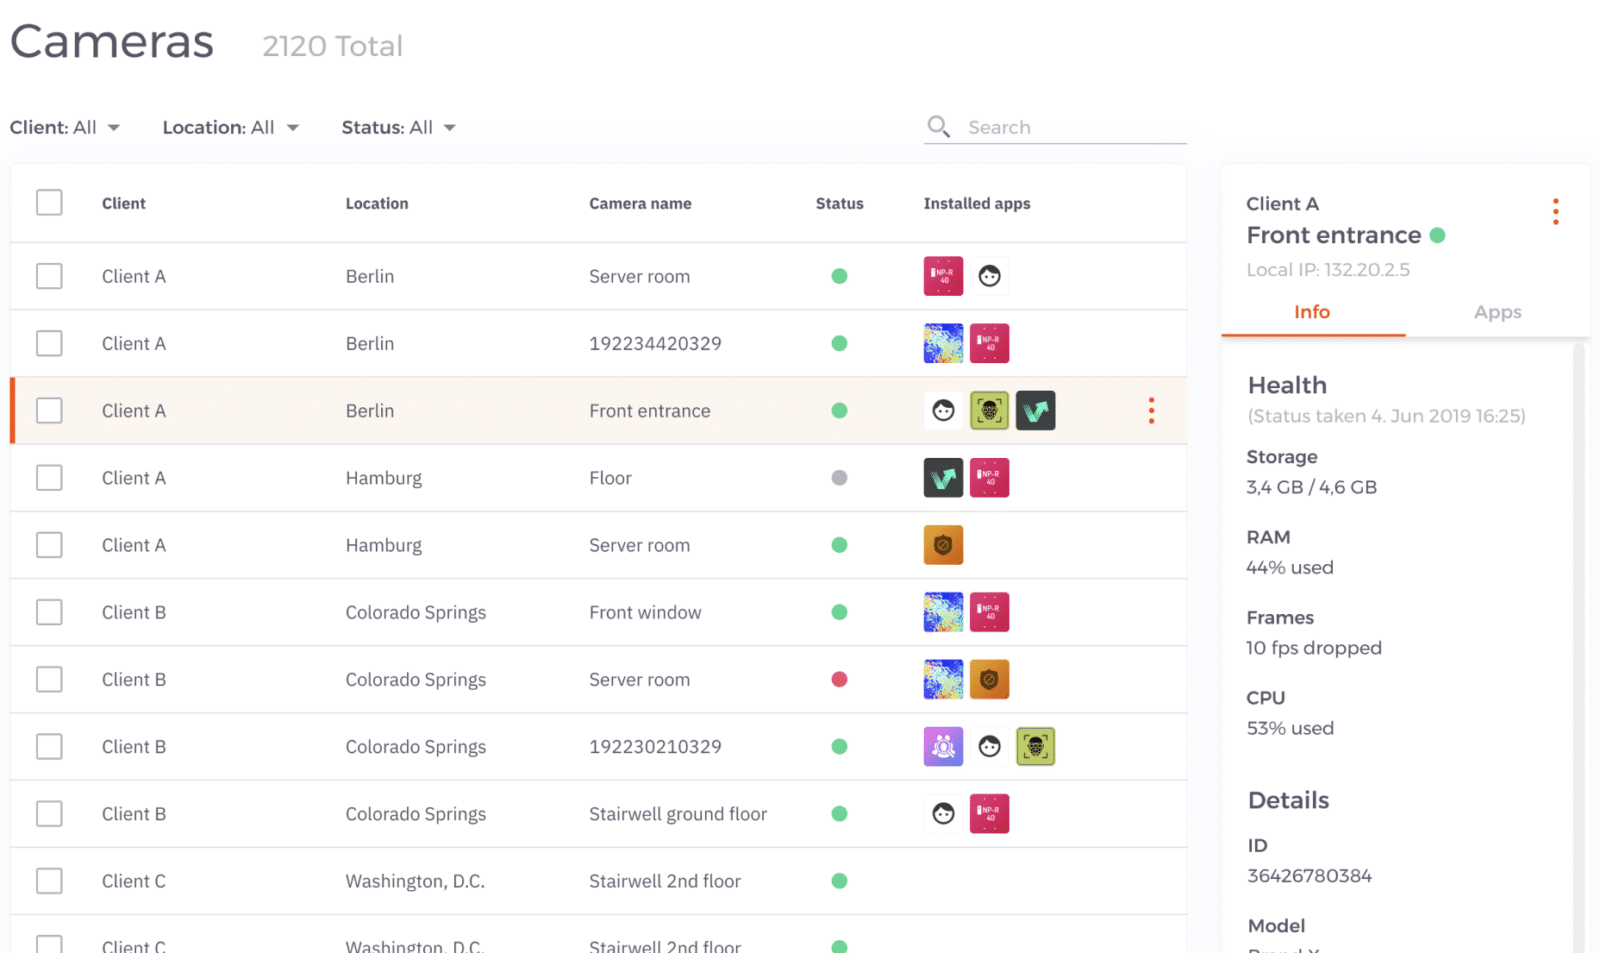Switch to the Apps tab

(1497, 312)
